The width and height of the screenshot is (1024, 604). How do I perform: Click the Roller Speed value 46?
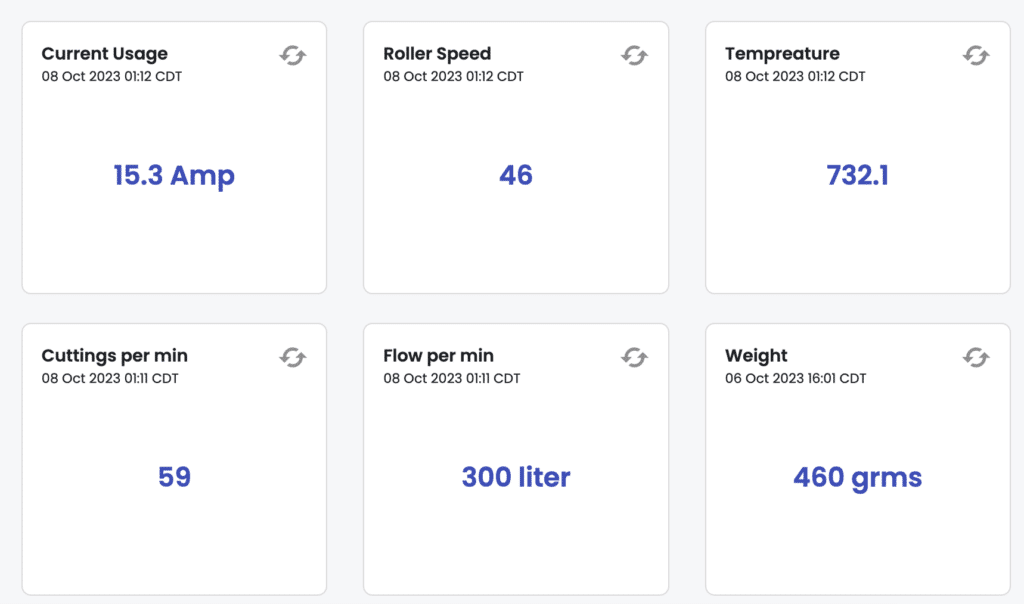(516, 175)
